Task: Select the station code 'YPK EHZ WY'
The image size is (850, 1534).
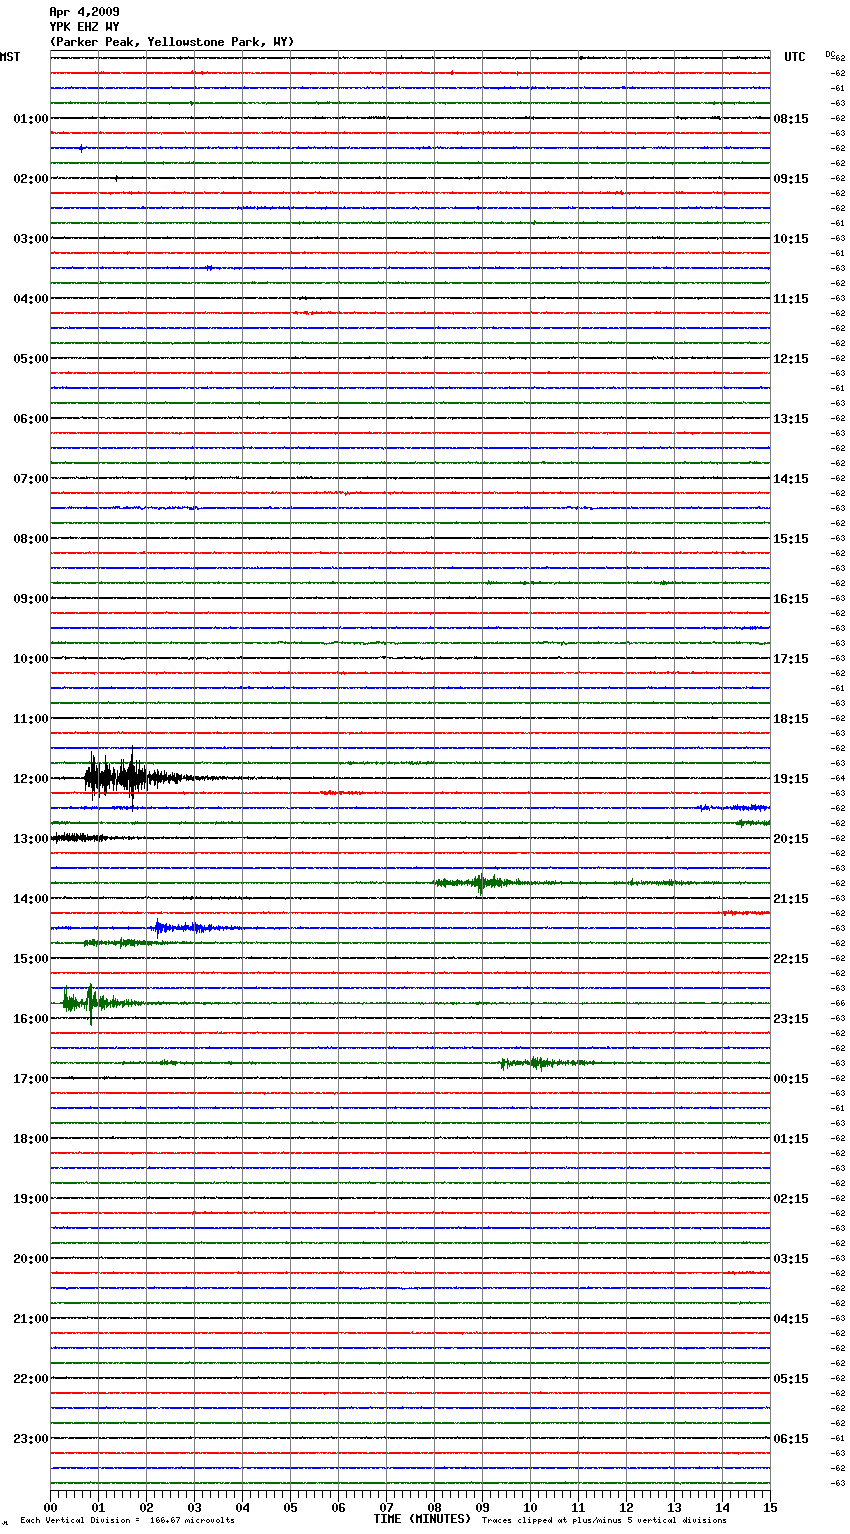Action: 84,27
